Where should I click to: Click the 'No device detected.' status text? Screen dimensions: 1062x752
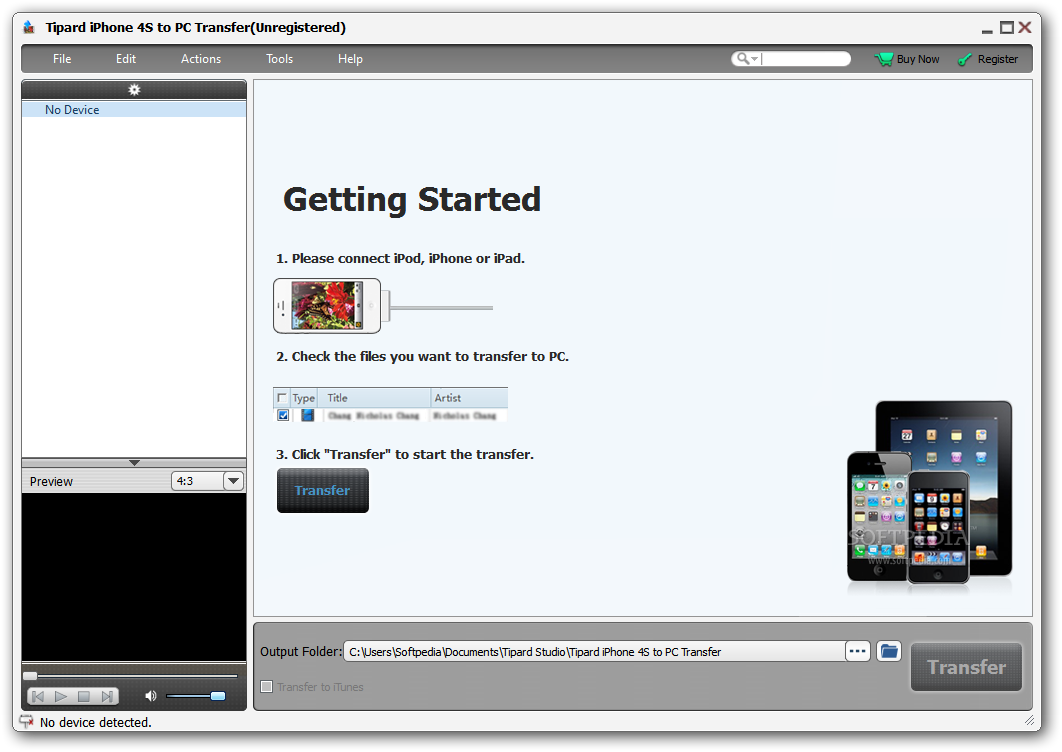click(95, 722)
